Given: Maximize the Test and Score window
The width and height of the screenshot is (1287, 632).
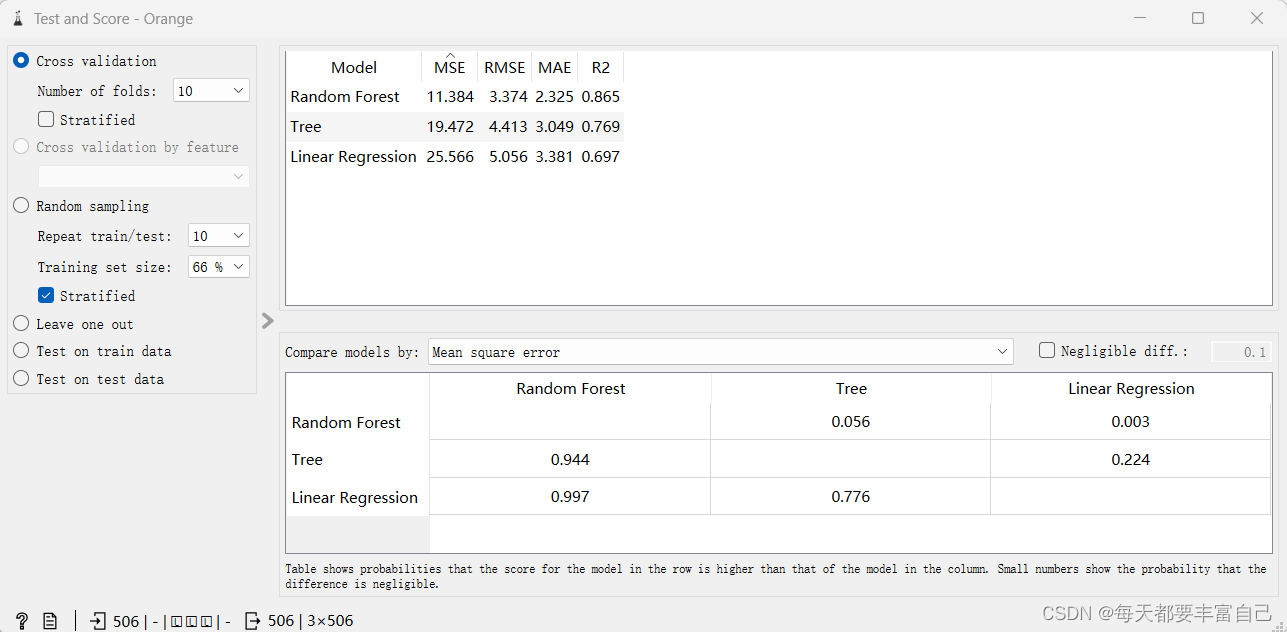Looking at the screenshot, I should tap(1198, 18).
